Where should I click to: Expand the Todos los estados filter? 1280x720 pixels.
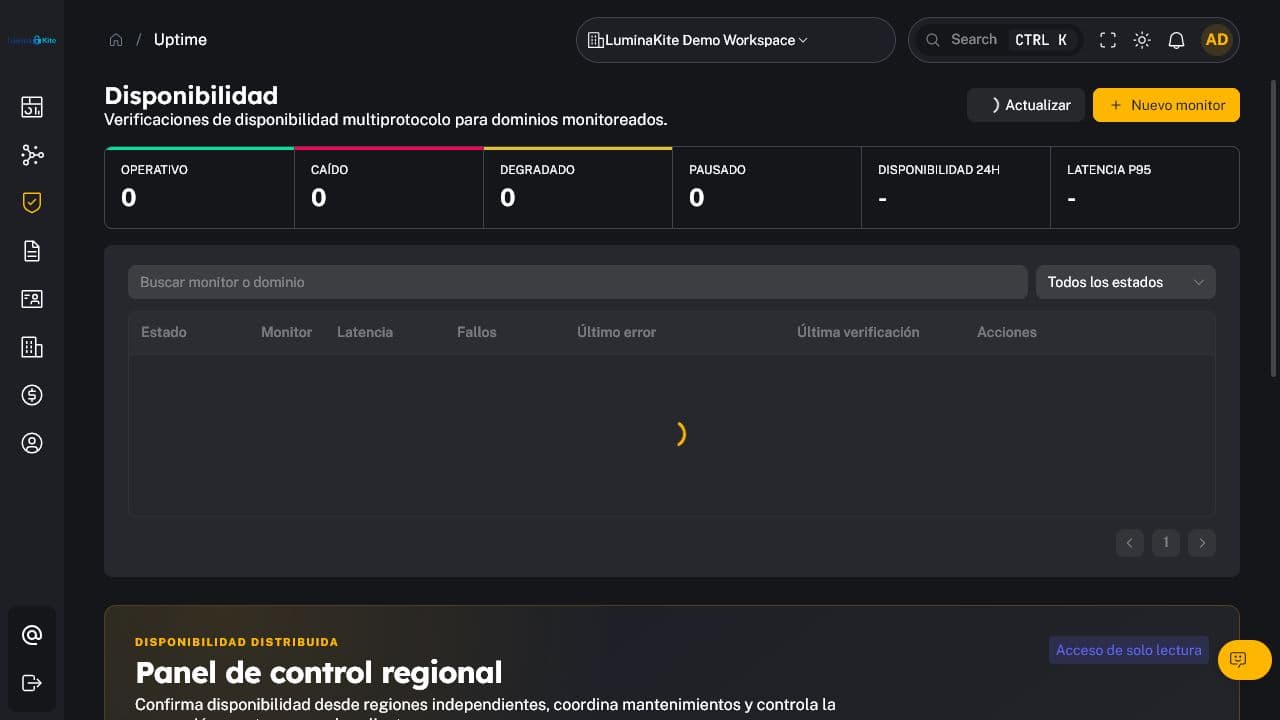[1126, 282]
